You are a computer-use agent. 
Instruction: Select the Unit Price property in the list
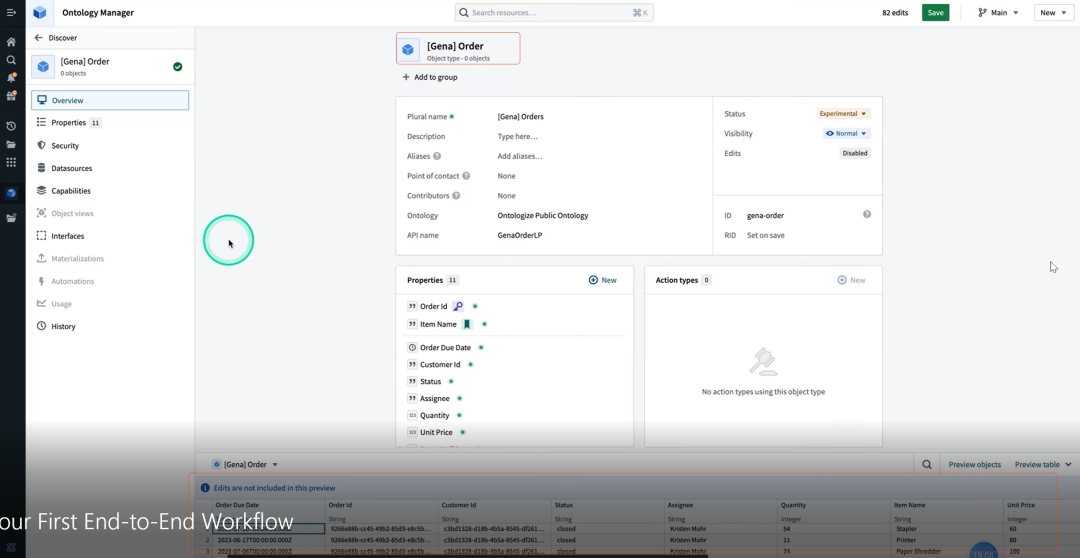click(436, 433)
